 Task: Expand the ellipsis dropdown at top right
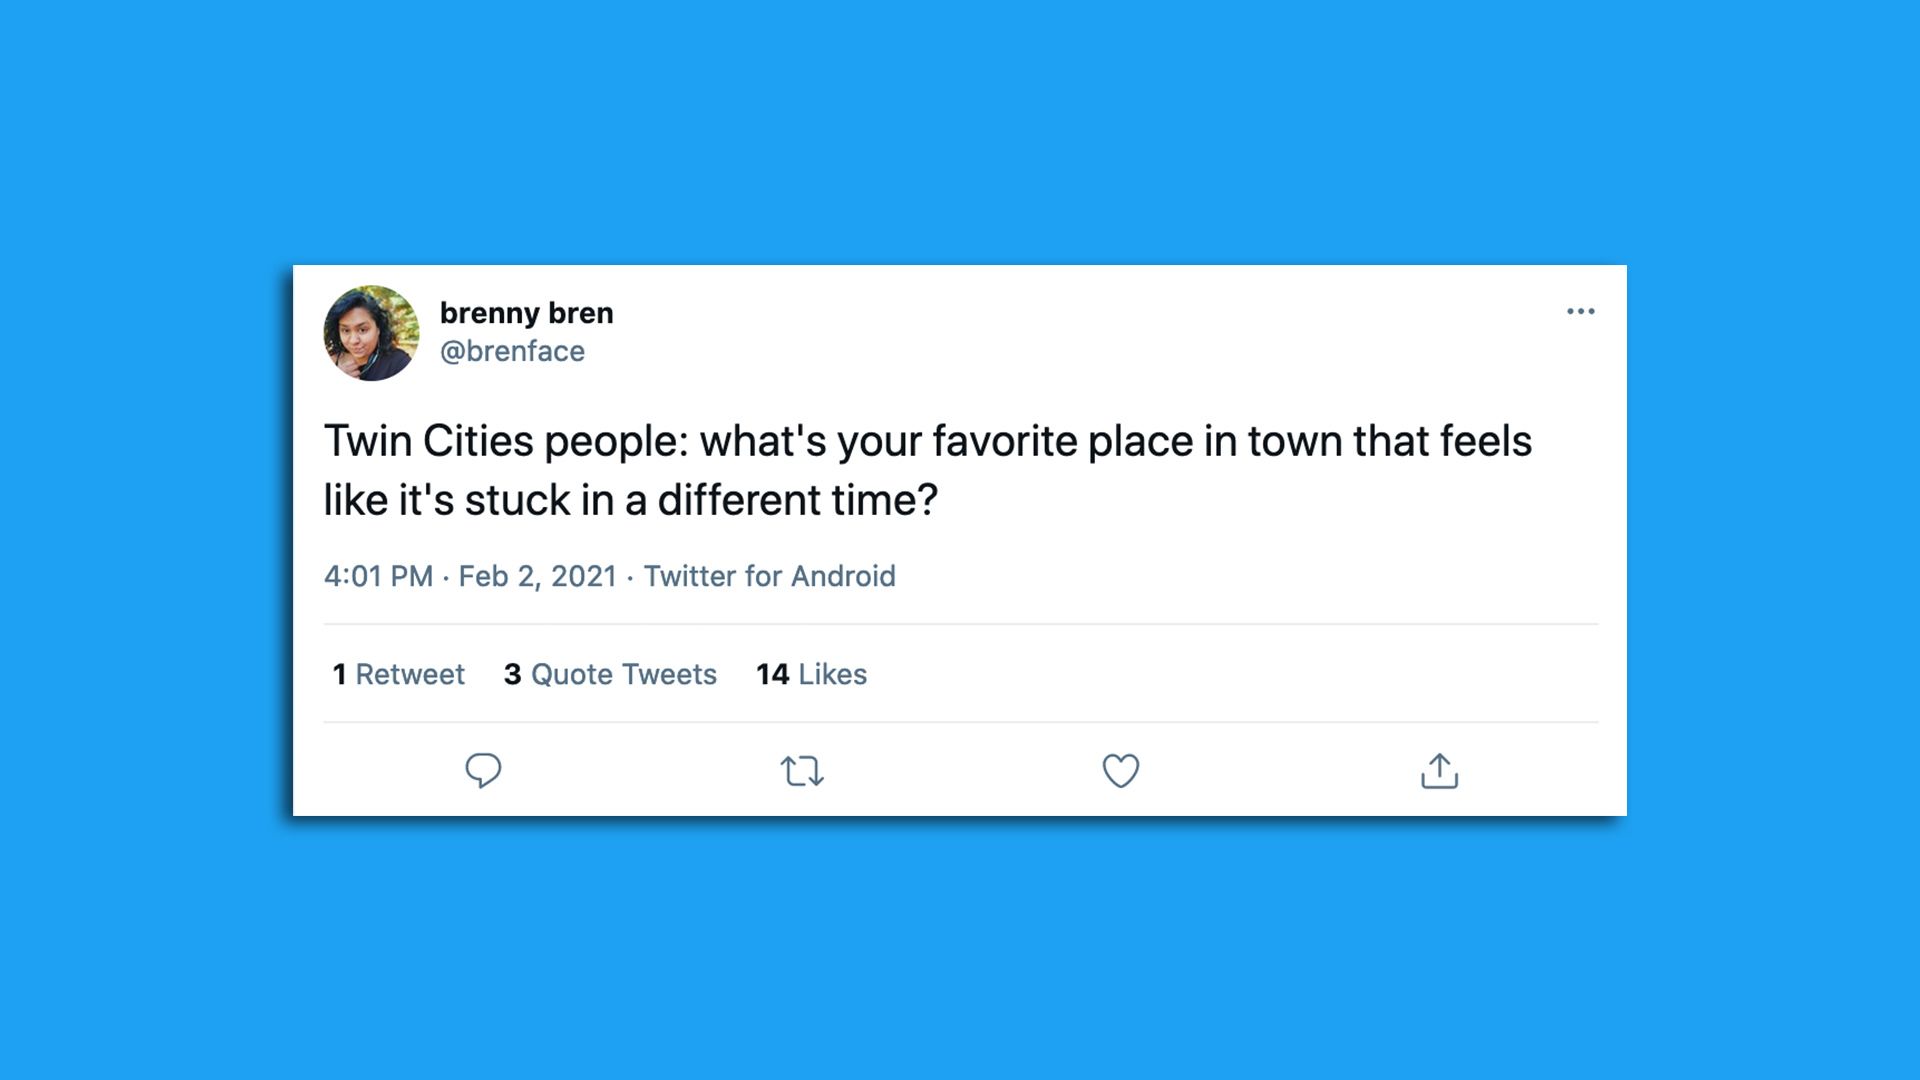coord(1581,311)
